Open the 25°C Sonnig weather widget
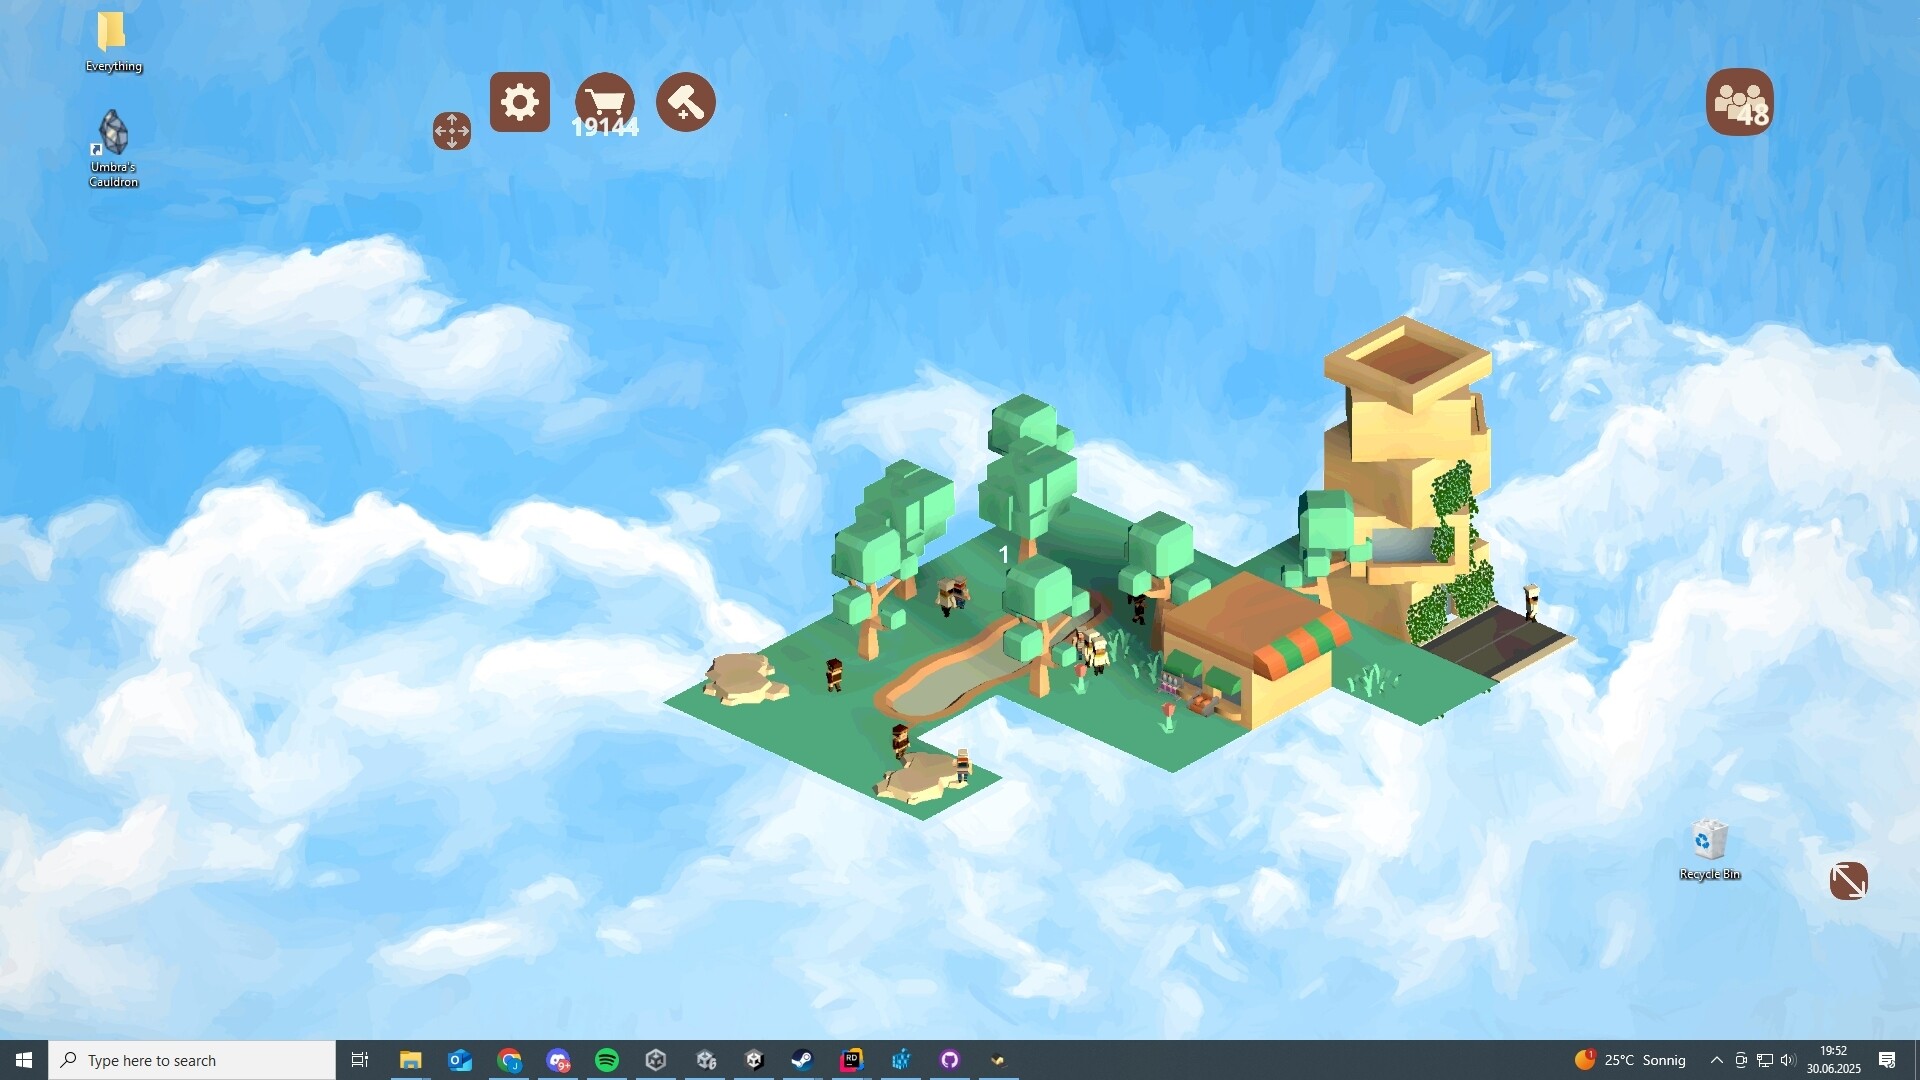The height and width of the screenshot is (1080, 1920). coord(1630,1060)
